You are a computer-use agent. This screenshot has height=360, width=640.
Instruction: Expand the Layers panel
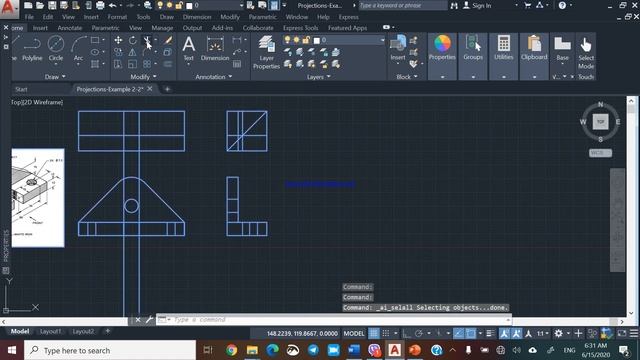click(x=319, y=77)
